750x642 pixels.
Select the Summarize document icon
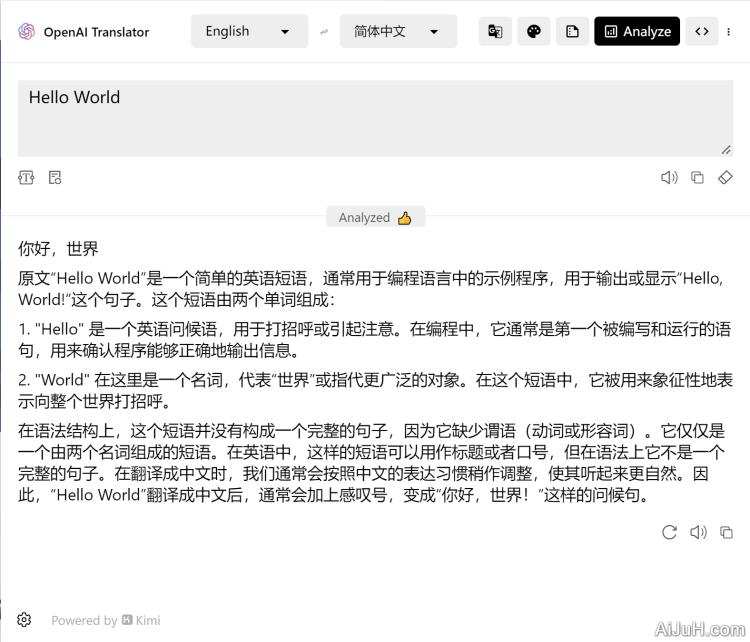pyautogui.click(x=572, y=31)
